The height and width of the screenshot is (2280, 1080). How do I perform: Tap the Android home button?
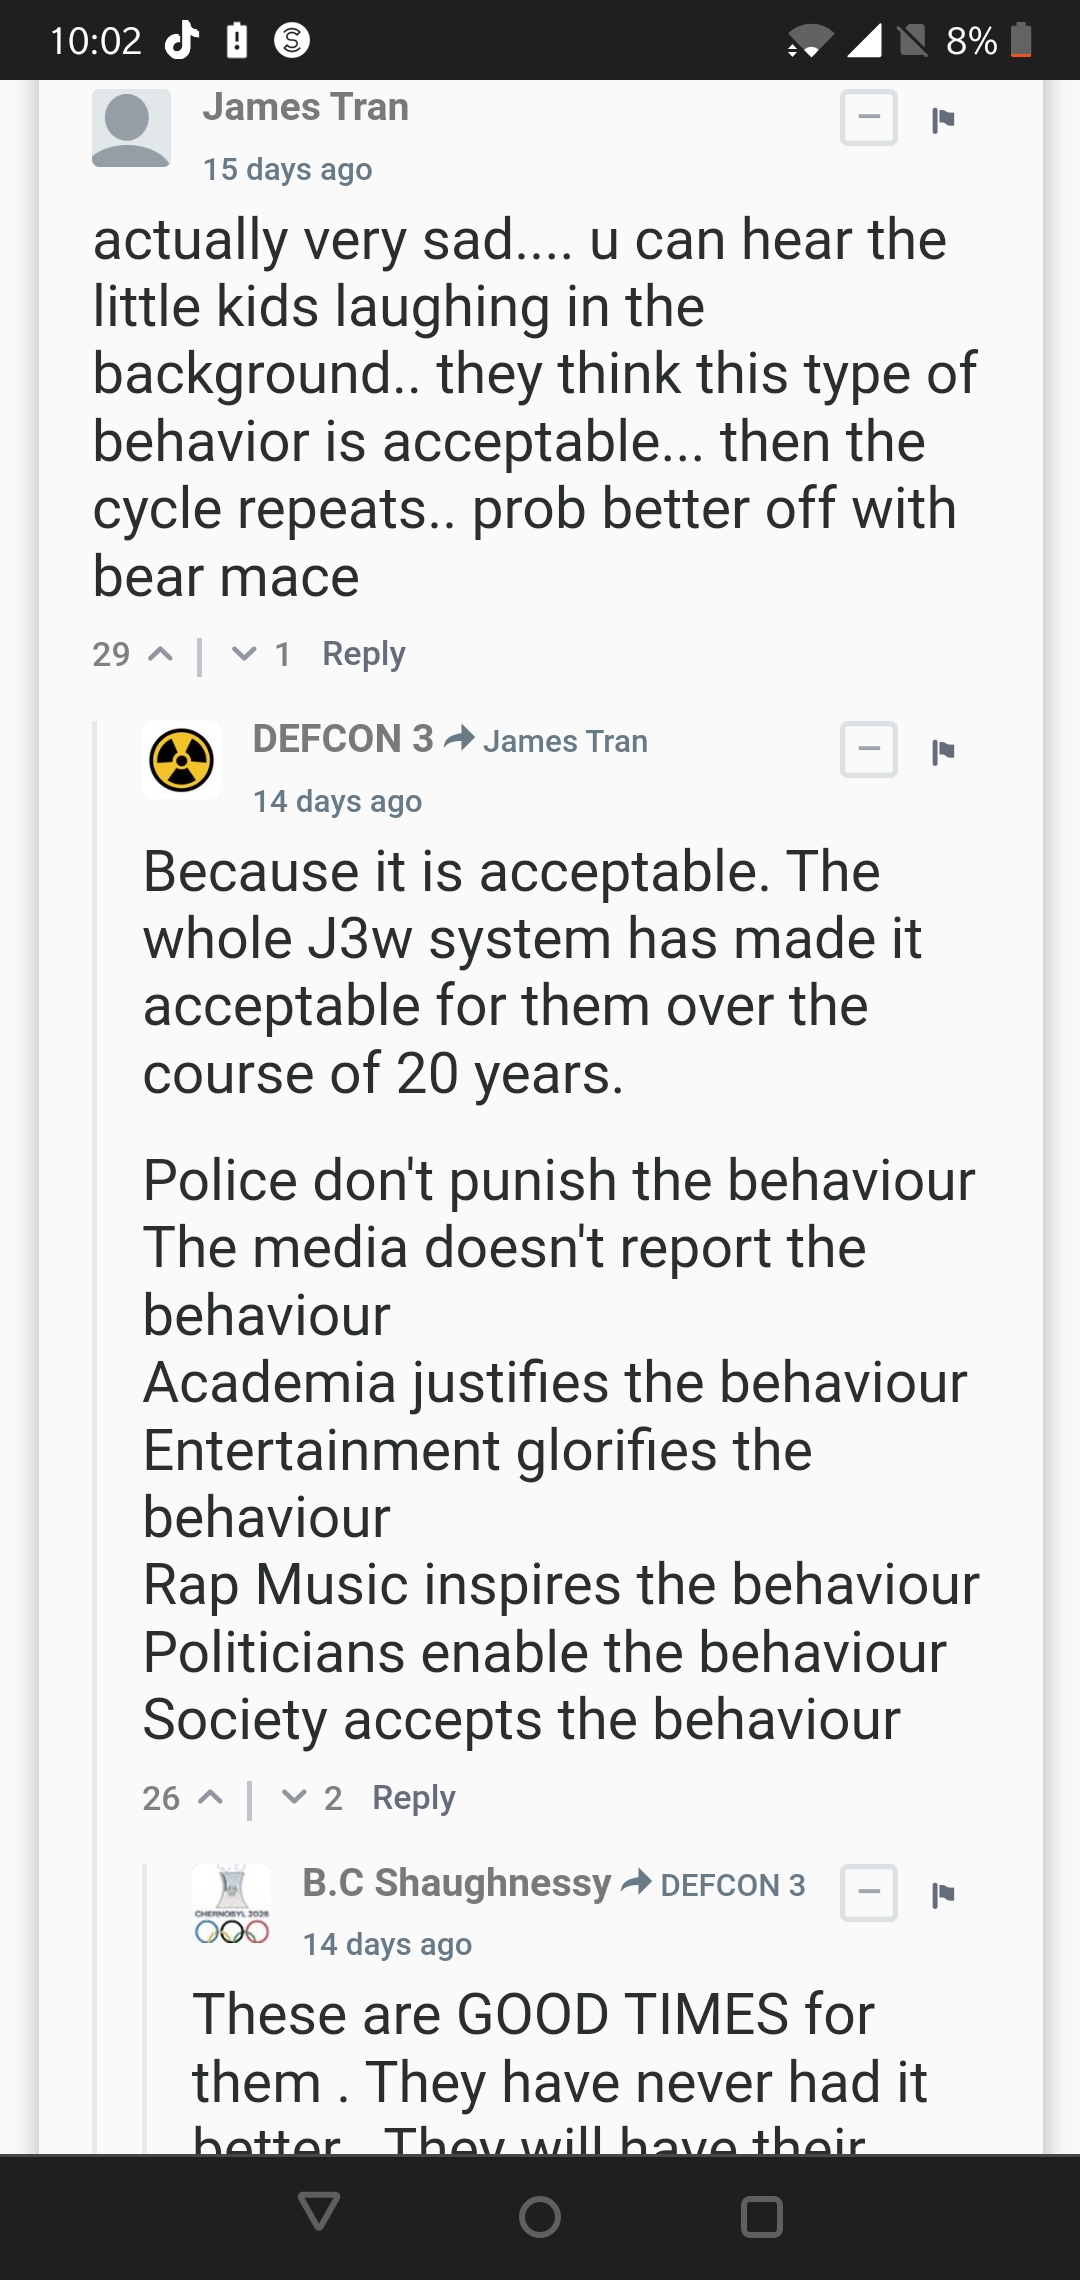point(540,2216)
